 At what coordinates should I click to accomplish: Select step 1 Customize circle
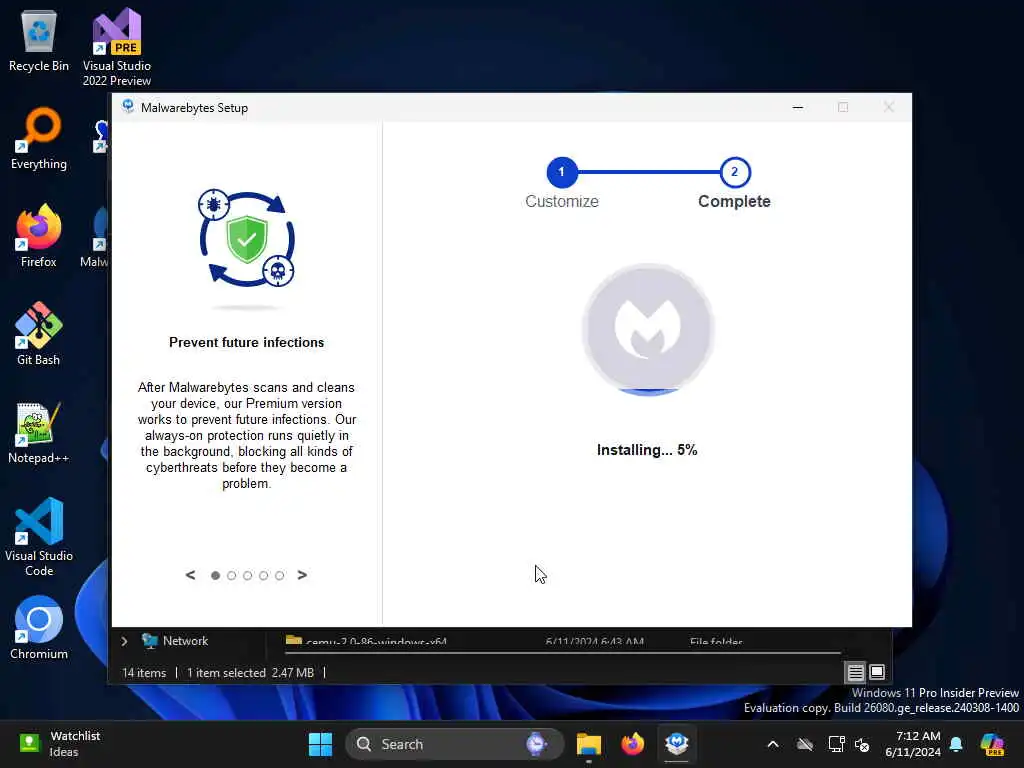click(x=562, y=172)
